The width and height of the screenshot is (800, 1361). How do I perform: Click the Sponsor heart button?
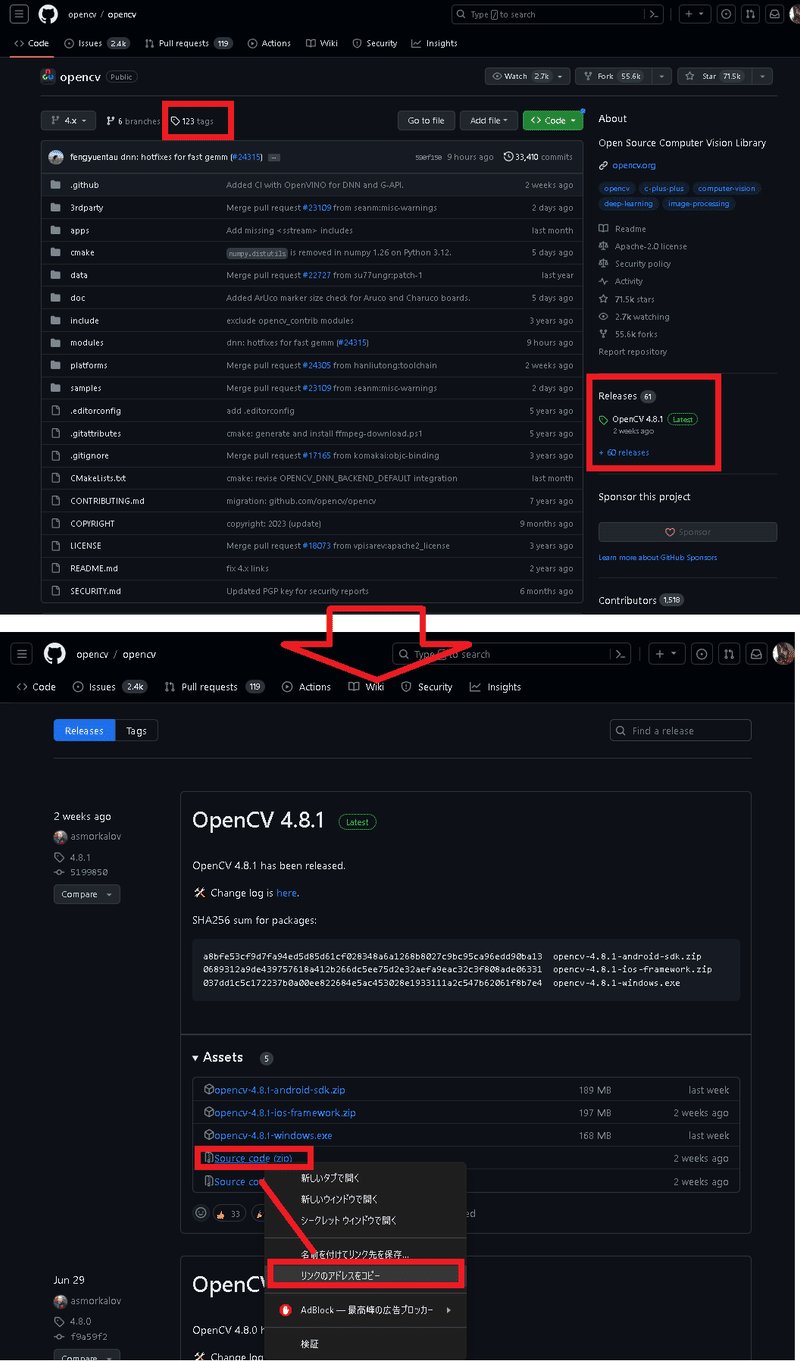point(688,531)
